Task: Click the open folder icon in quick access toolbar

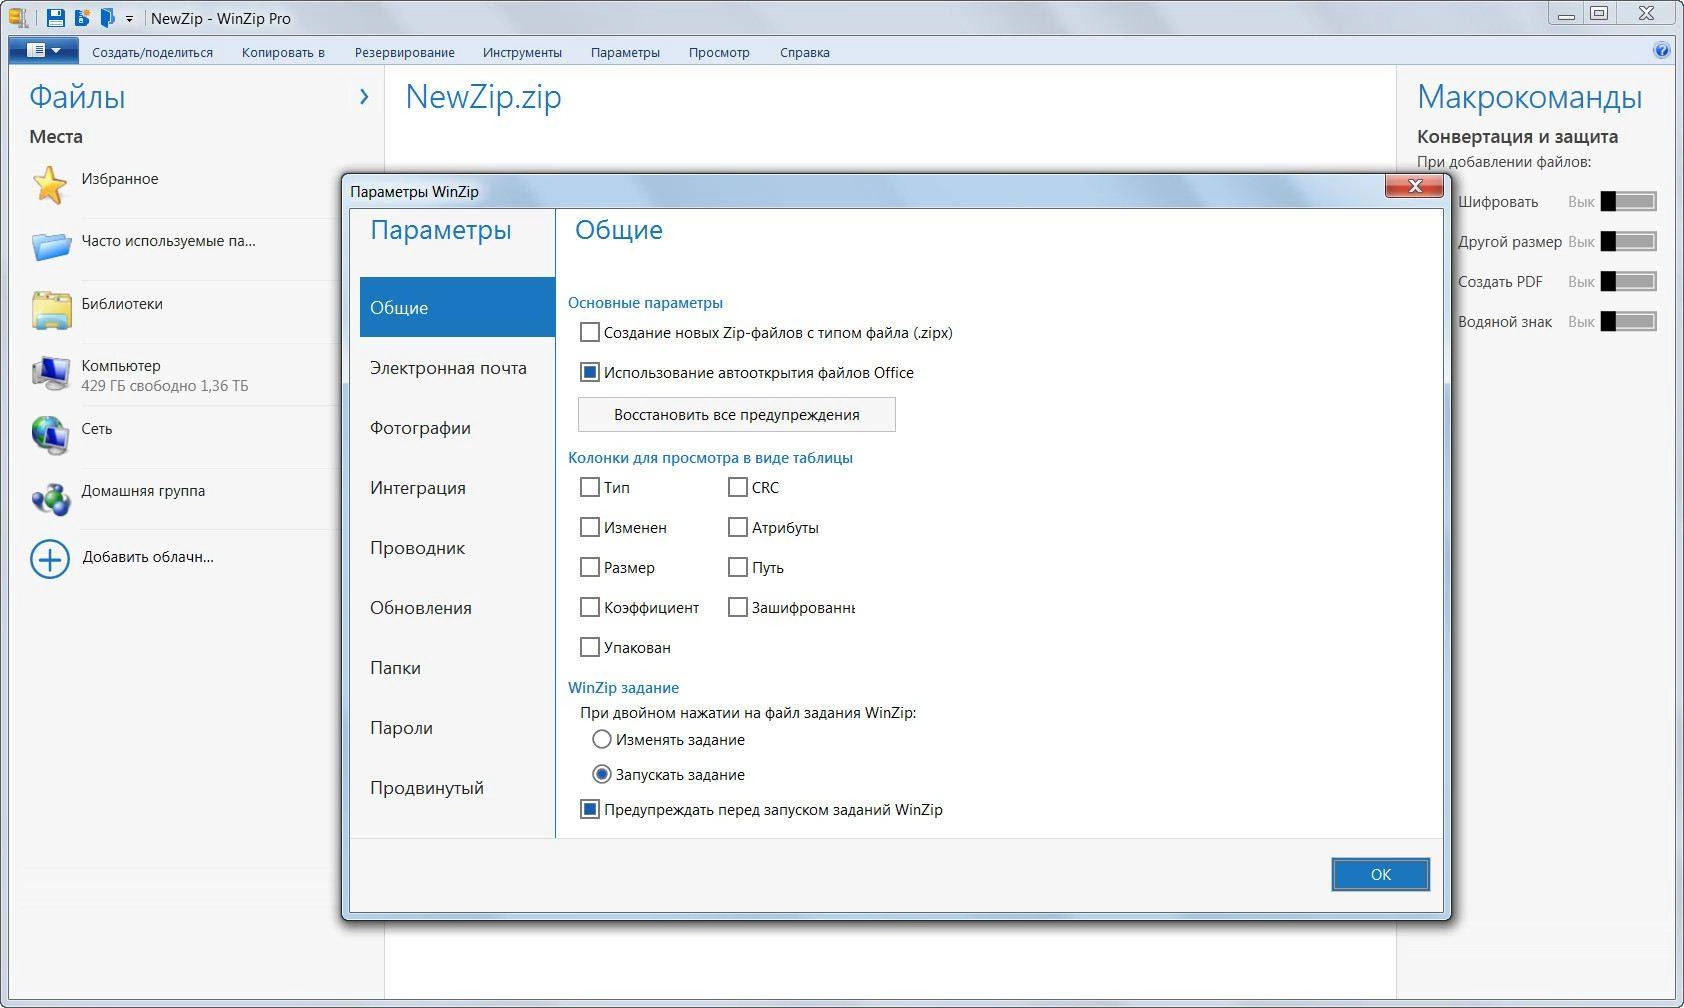Action: (x=107, y=17)
